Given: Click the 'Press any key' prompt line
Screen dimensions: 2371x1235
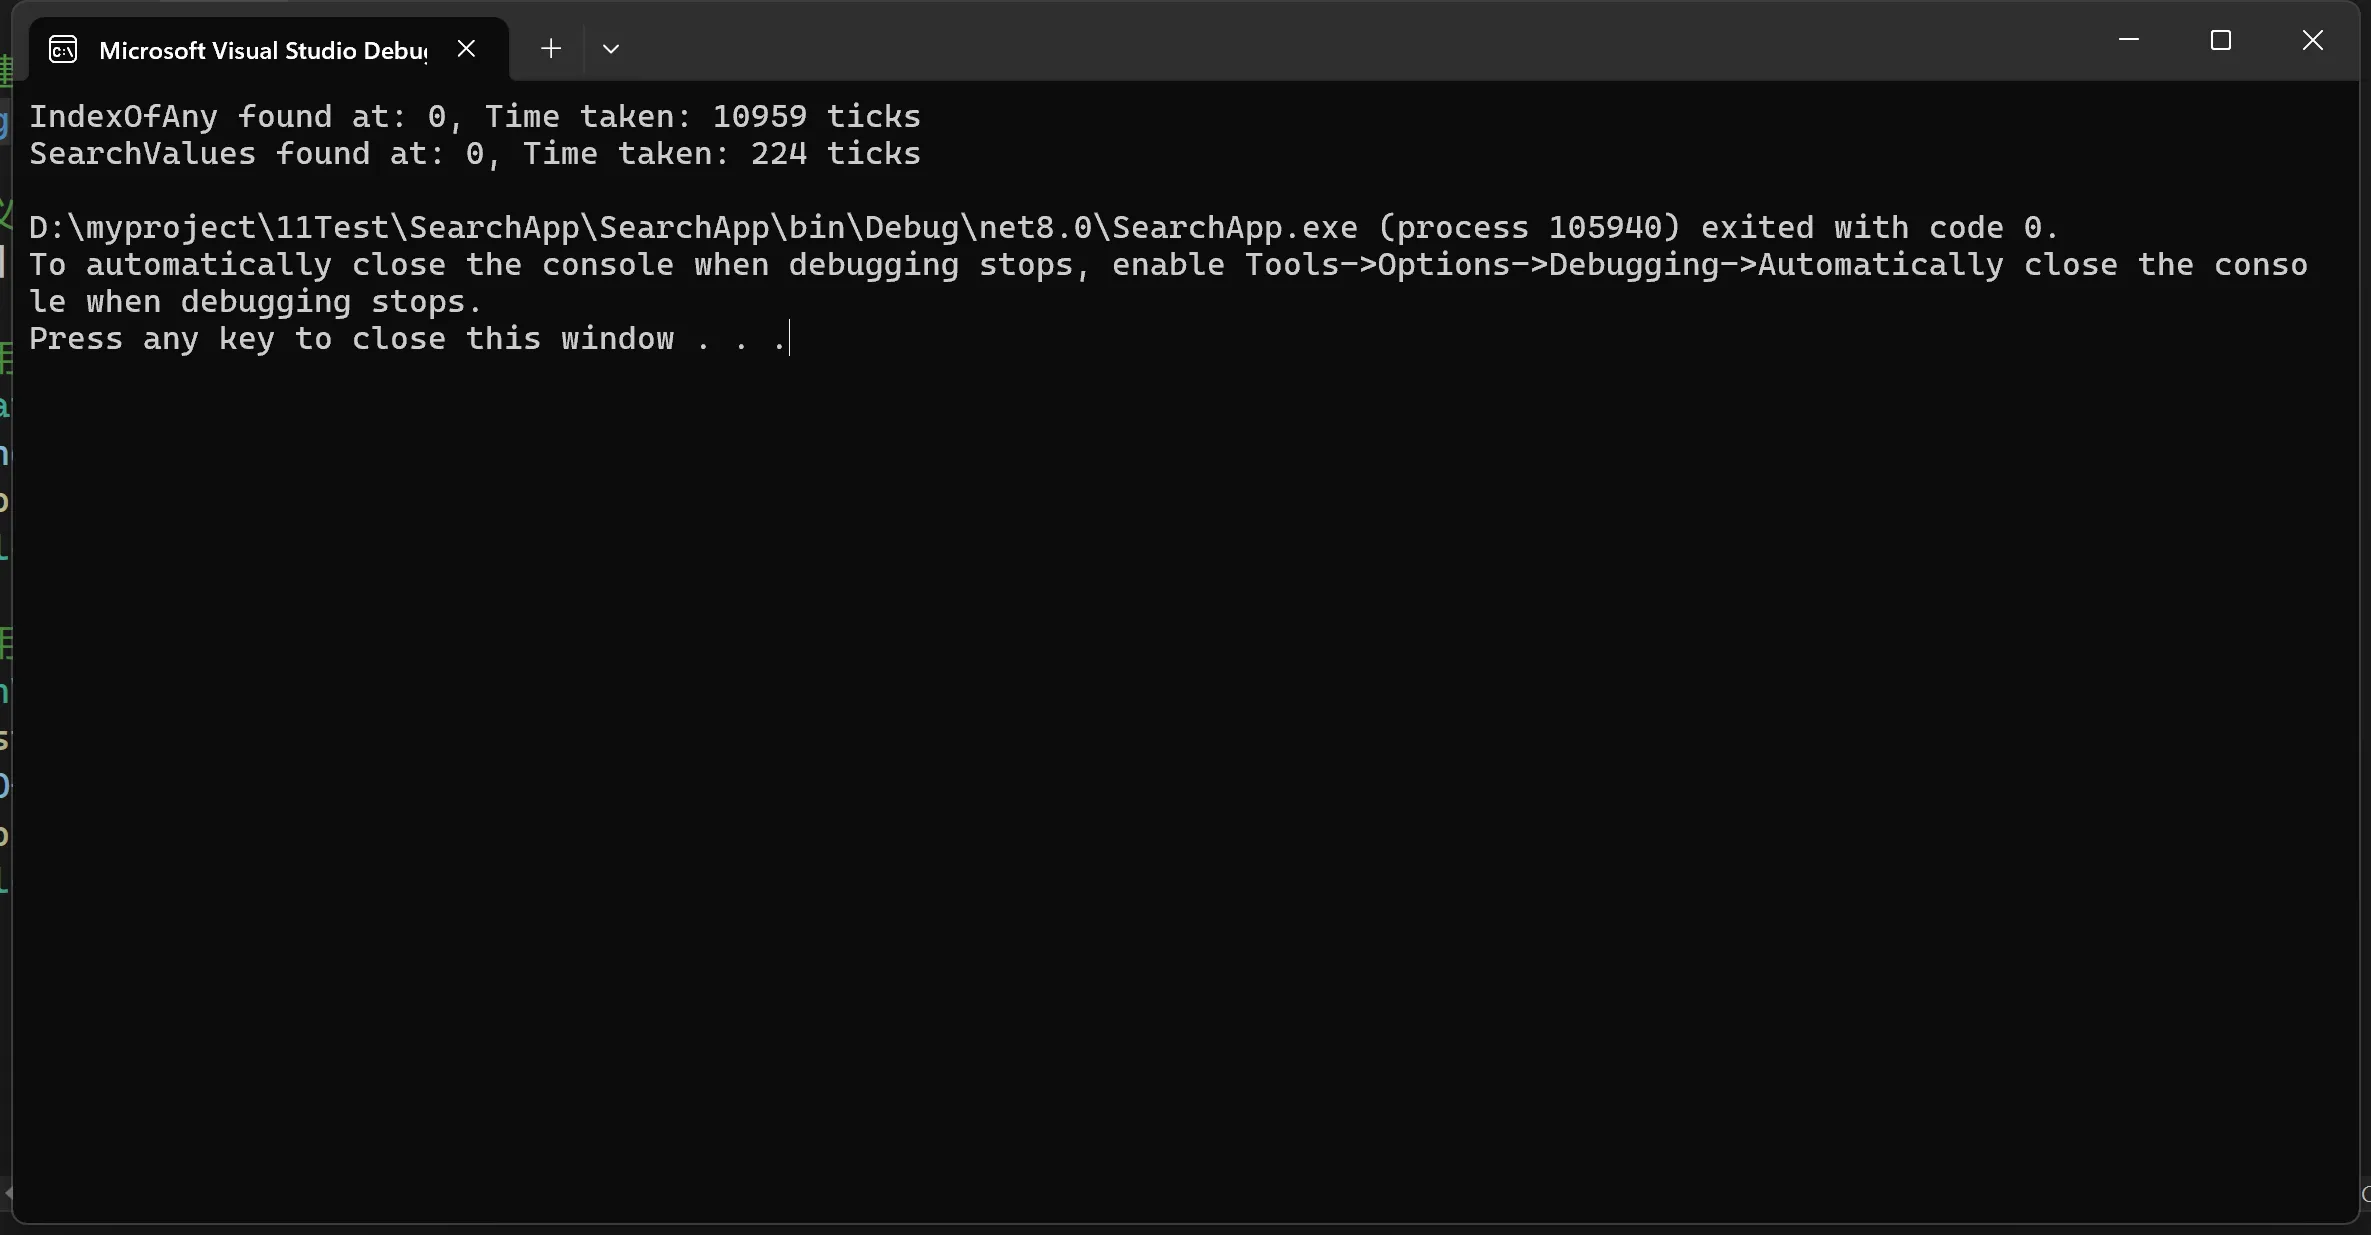Looking at the screenshot, I should [x=408, y=339].
